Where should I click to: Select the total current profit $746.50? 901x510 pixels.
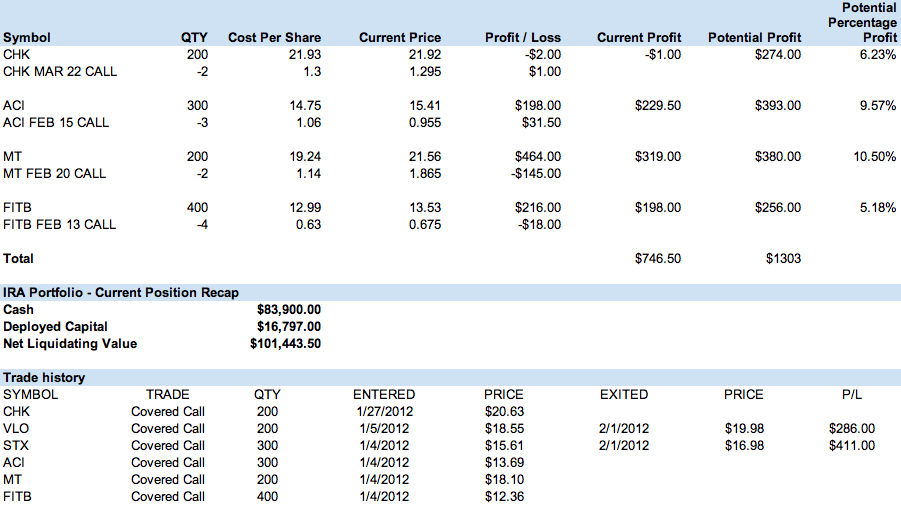click(658, 259)
